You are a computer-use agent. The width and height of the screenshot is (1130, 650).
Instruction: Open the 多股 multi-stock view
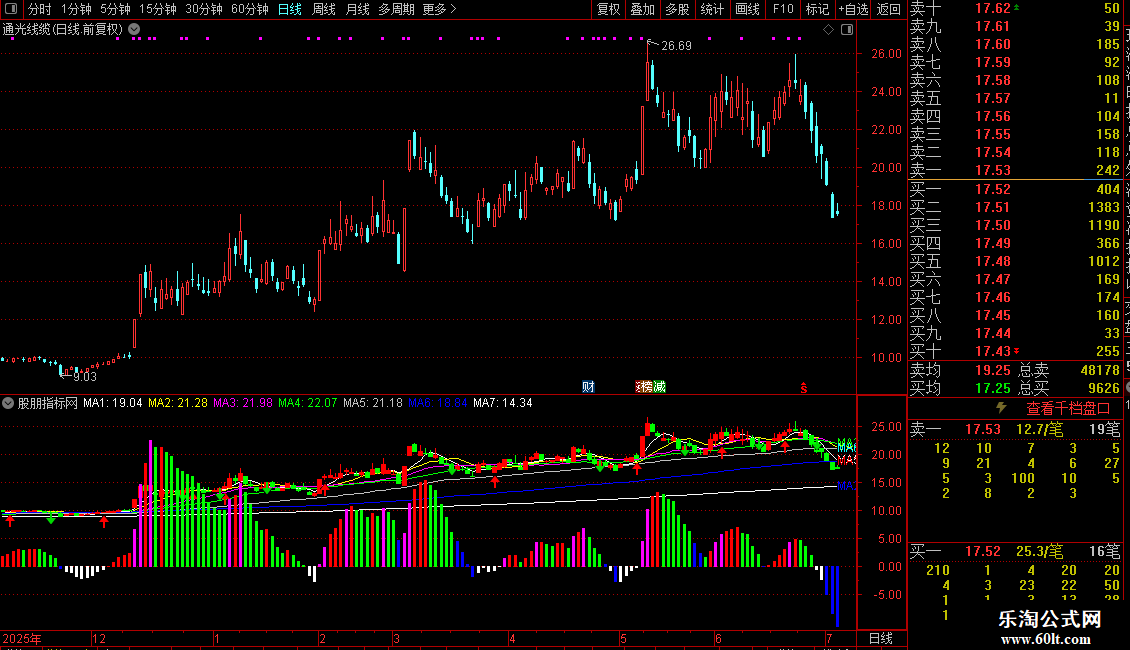(677, 9)
